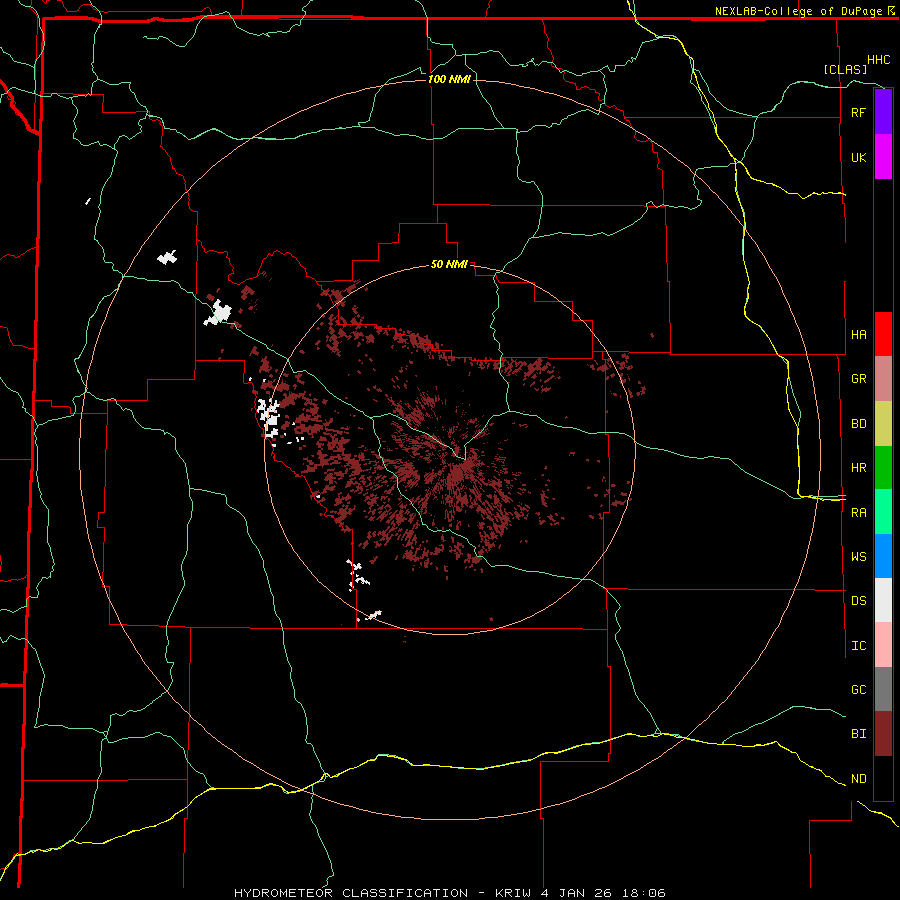Click the UK legend label
The height and width of the screenshot is (900, 900).
[858, 157]
